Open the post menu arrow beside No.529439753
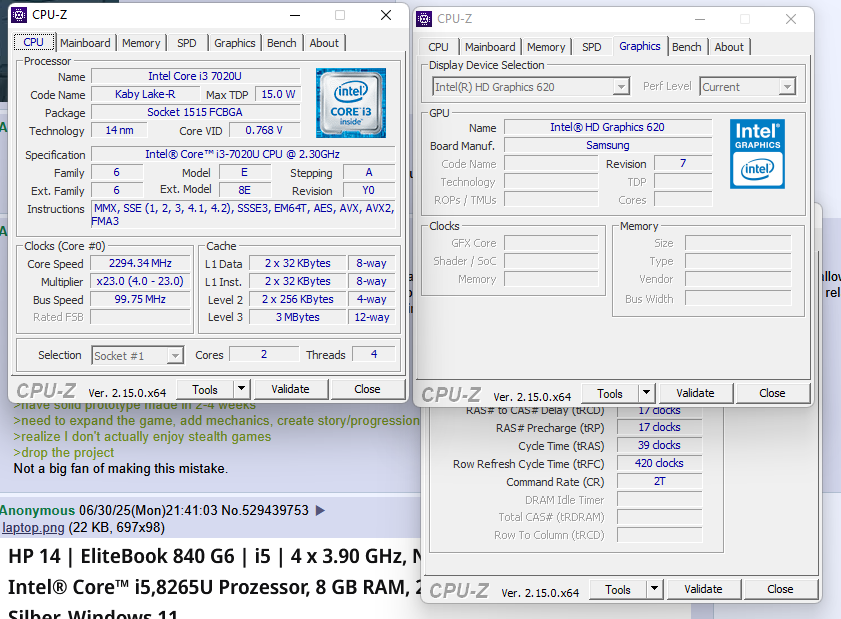This screenshot has width=841, height=619. (320, 510)
